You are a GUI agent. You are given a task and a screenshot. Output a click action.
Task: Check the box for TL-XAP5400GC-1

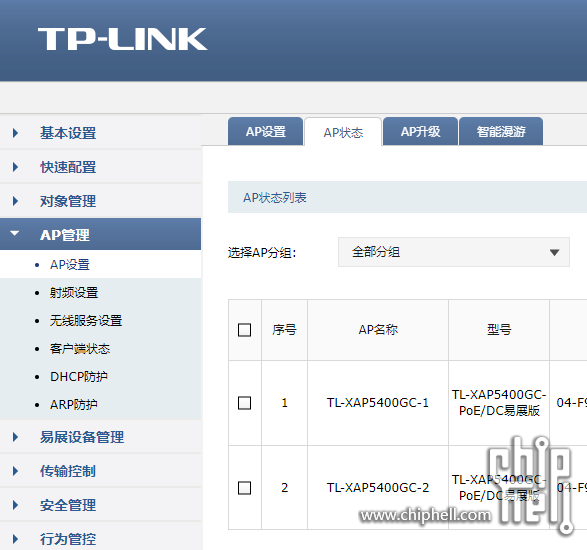[x=244, y=403]
